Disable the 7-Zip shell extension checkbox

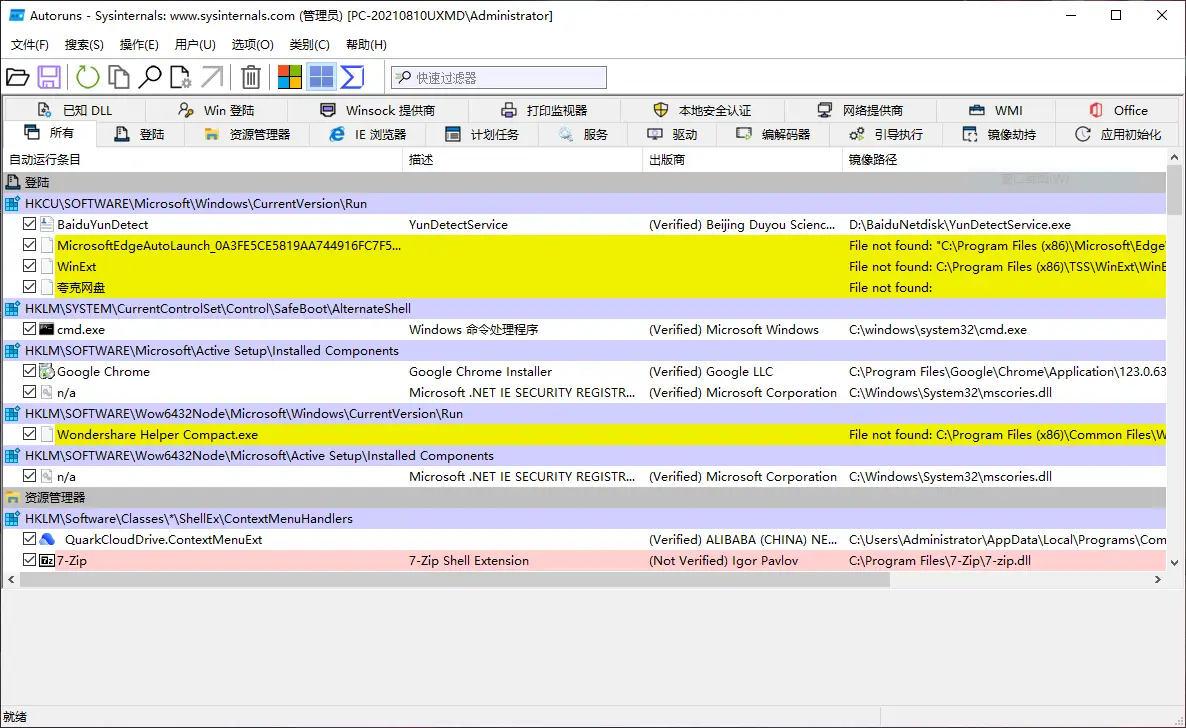(30, 561)
